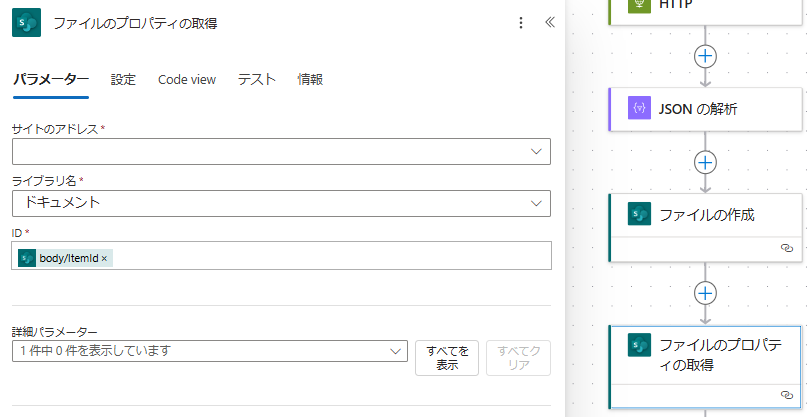Click the HTTP action icon
Screen dimensions: 811x417
tap(639, 5)
